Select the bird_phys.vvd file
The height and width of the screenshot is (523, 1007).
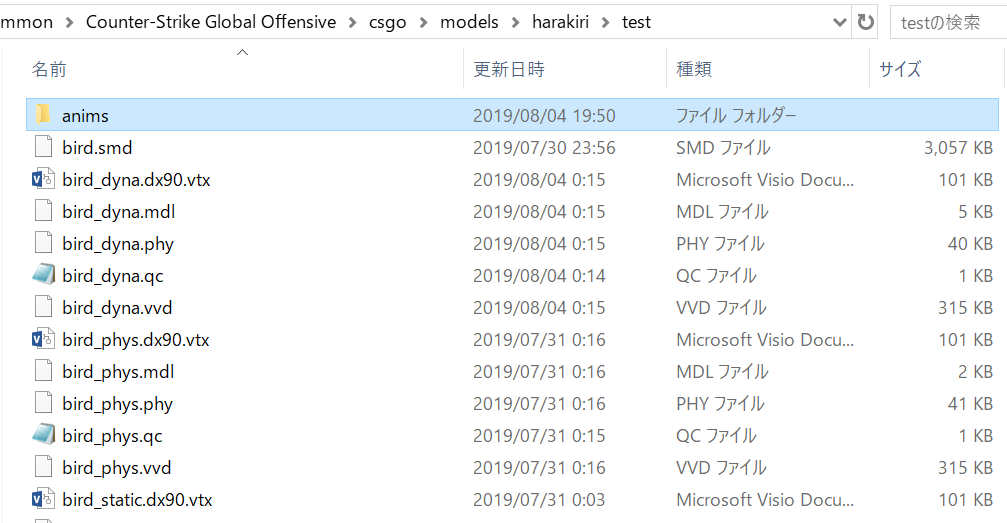[x=116, y=468]
